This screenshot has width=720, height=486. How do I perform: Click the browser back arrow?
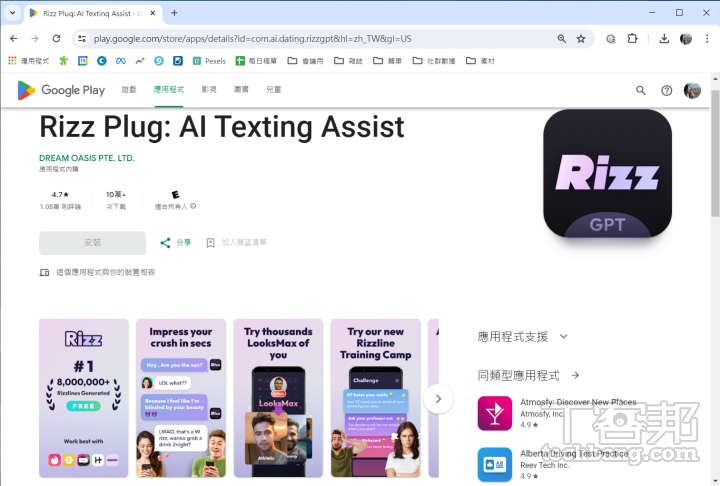(14, 39)
